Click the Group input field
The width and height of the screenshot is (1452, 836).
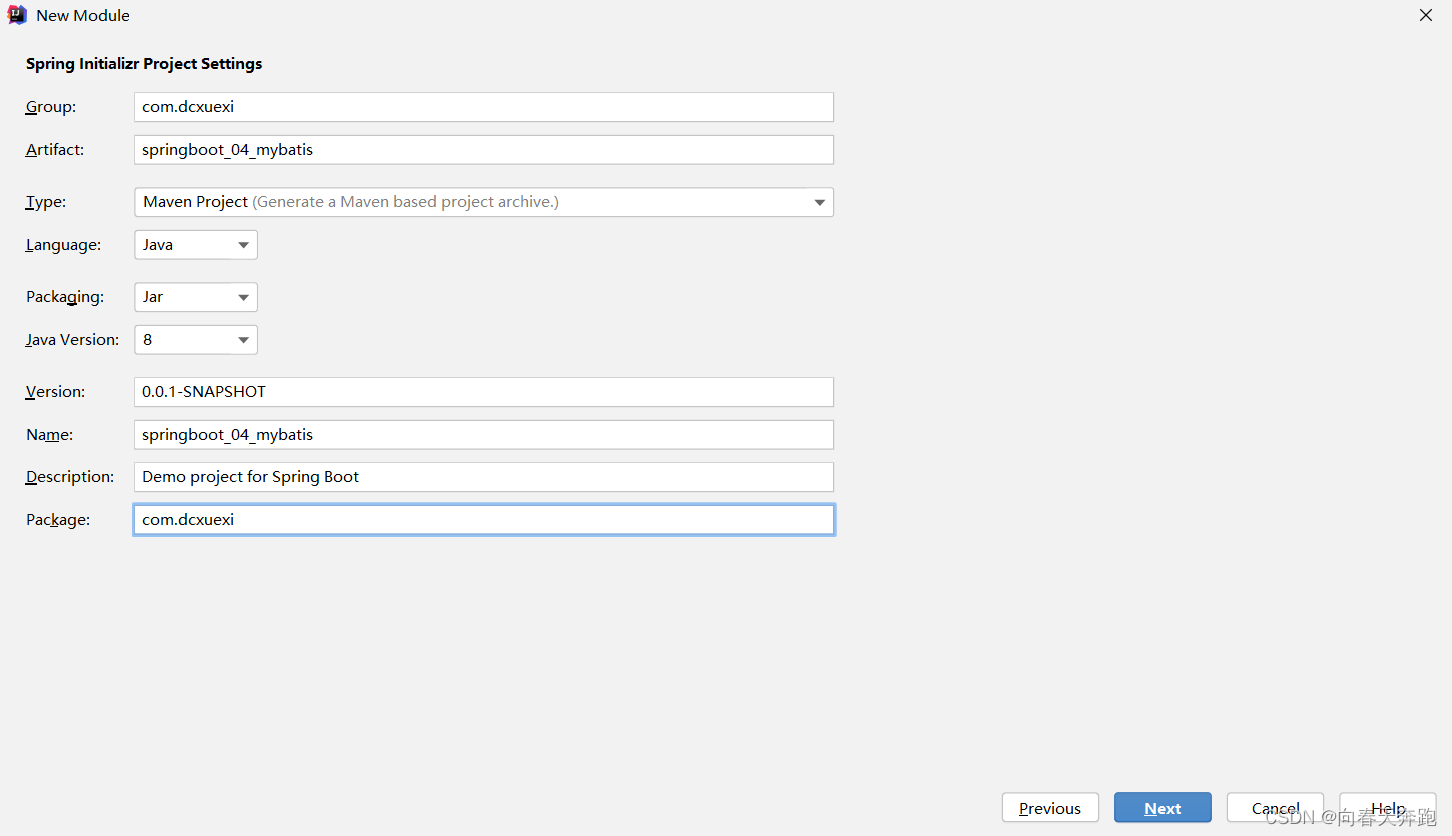click(x=484, y=107)
